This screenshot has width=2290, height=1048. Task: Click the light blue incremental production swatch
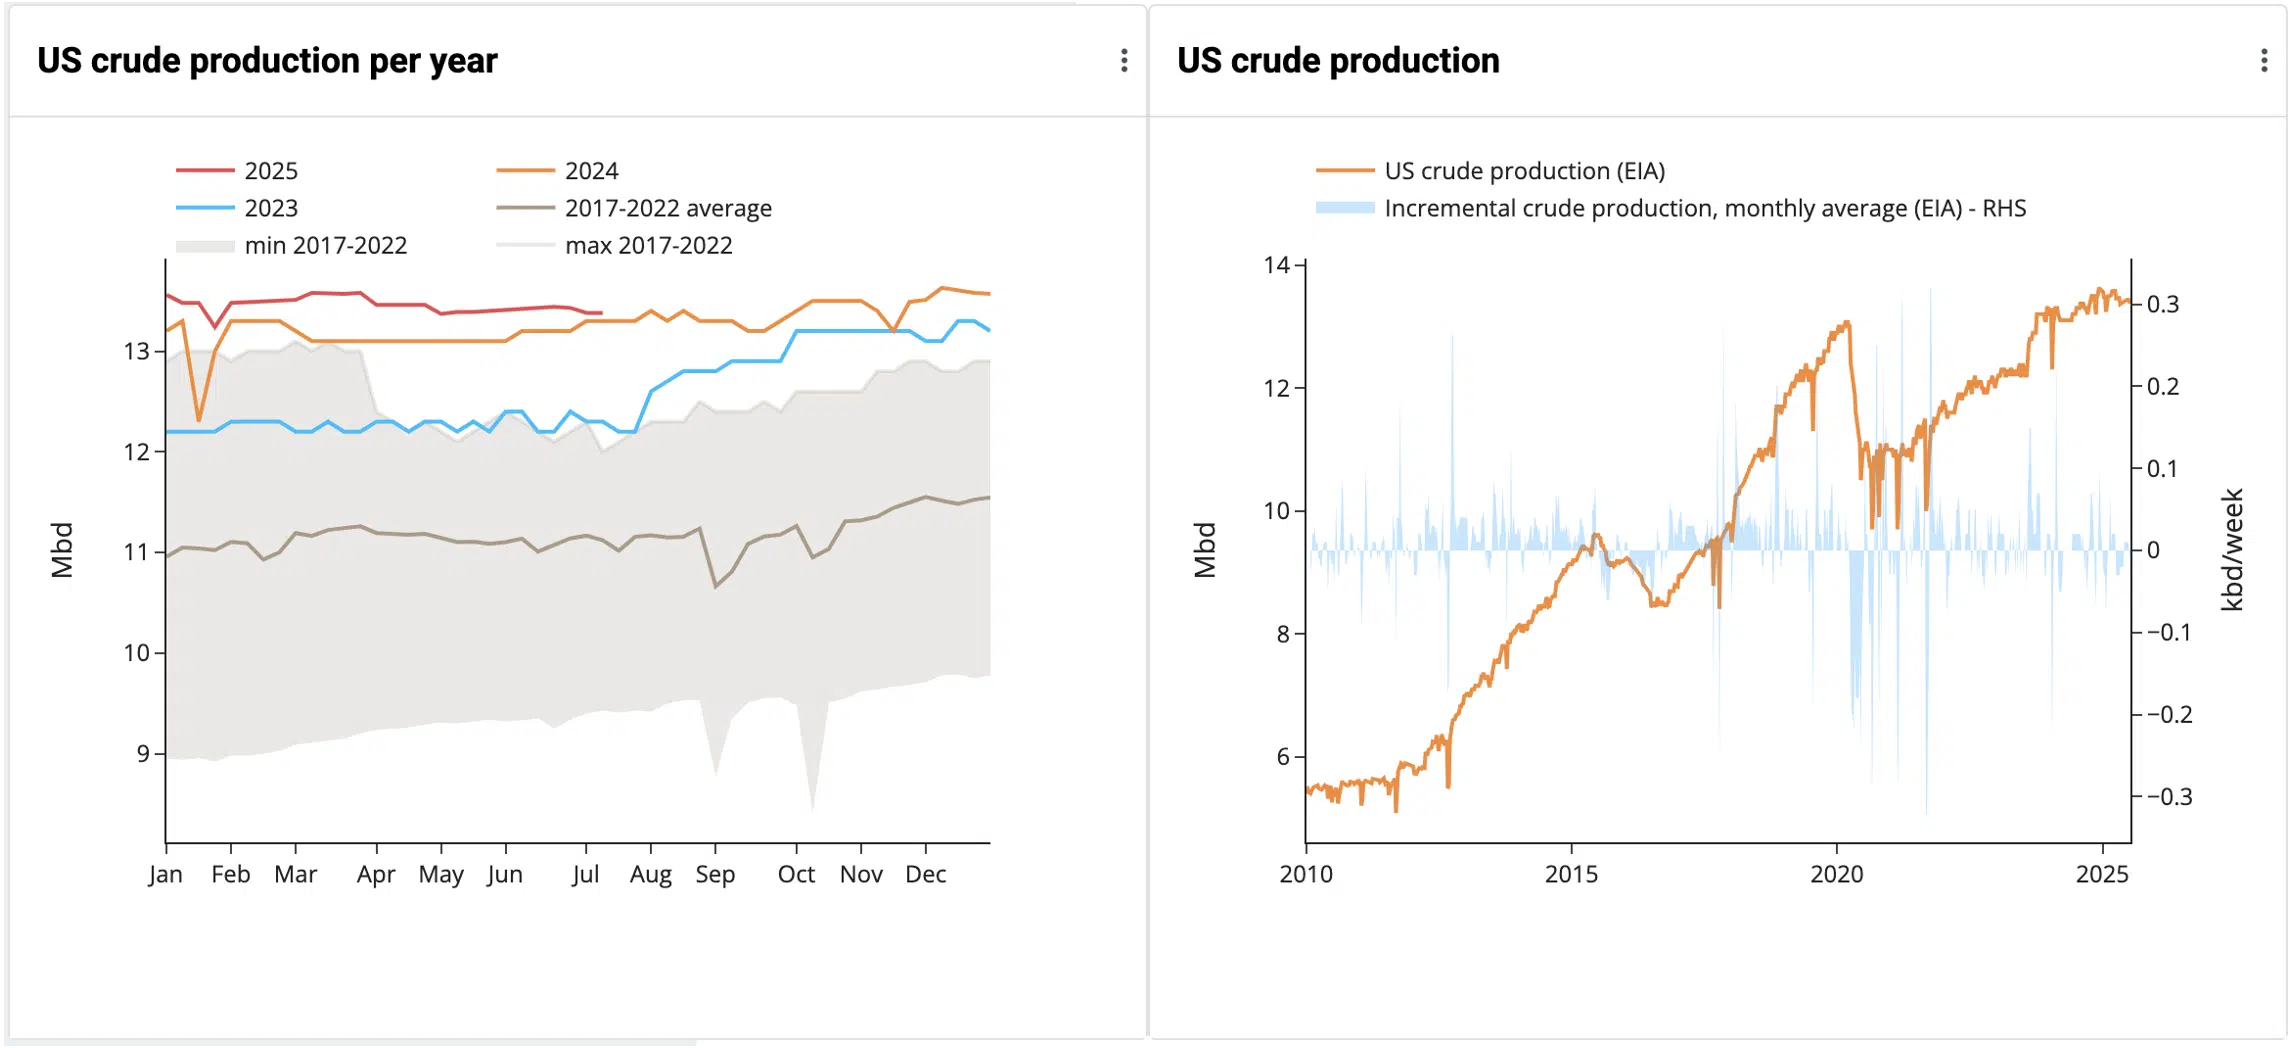[x=1345, y=208]
